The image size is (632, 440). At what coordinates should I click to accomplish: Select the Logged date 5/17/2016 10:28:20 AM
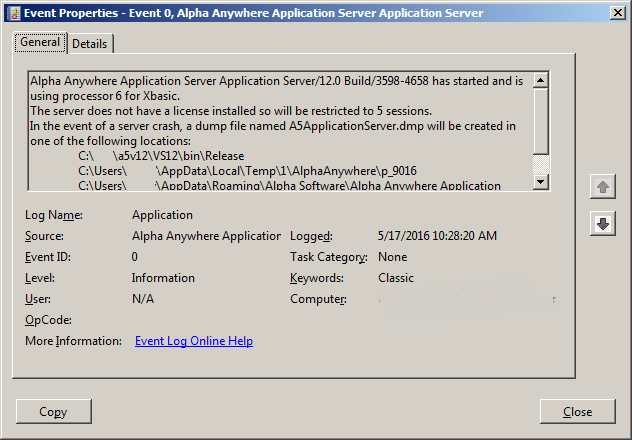[437, 236]
